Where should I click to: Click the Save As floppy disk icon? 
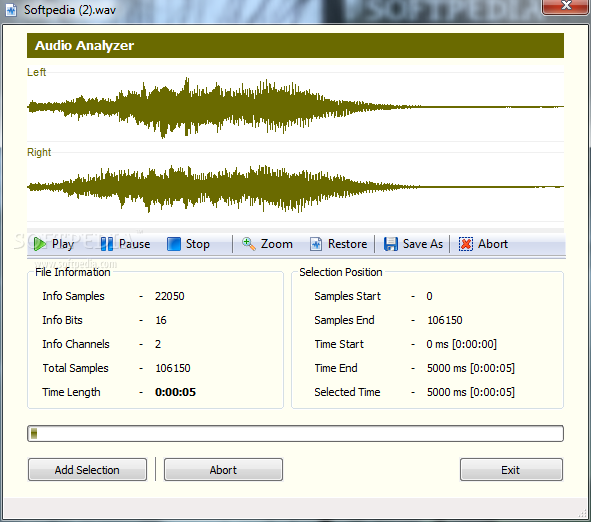point(391,244)
